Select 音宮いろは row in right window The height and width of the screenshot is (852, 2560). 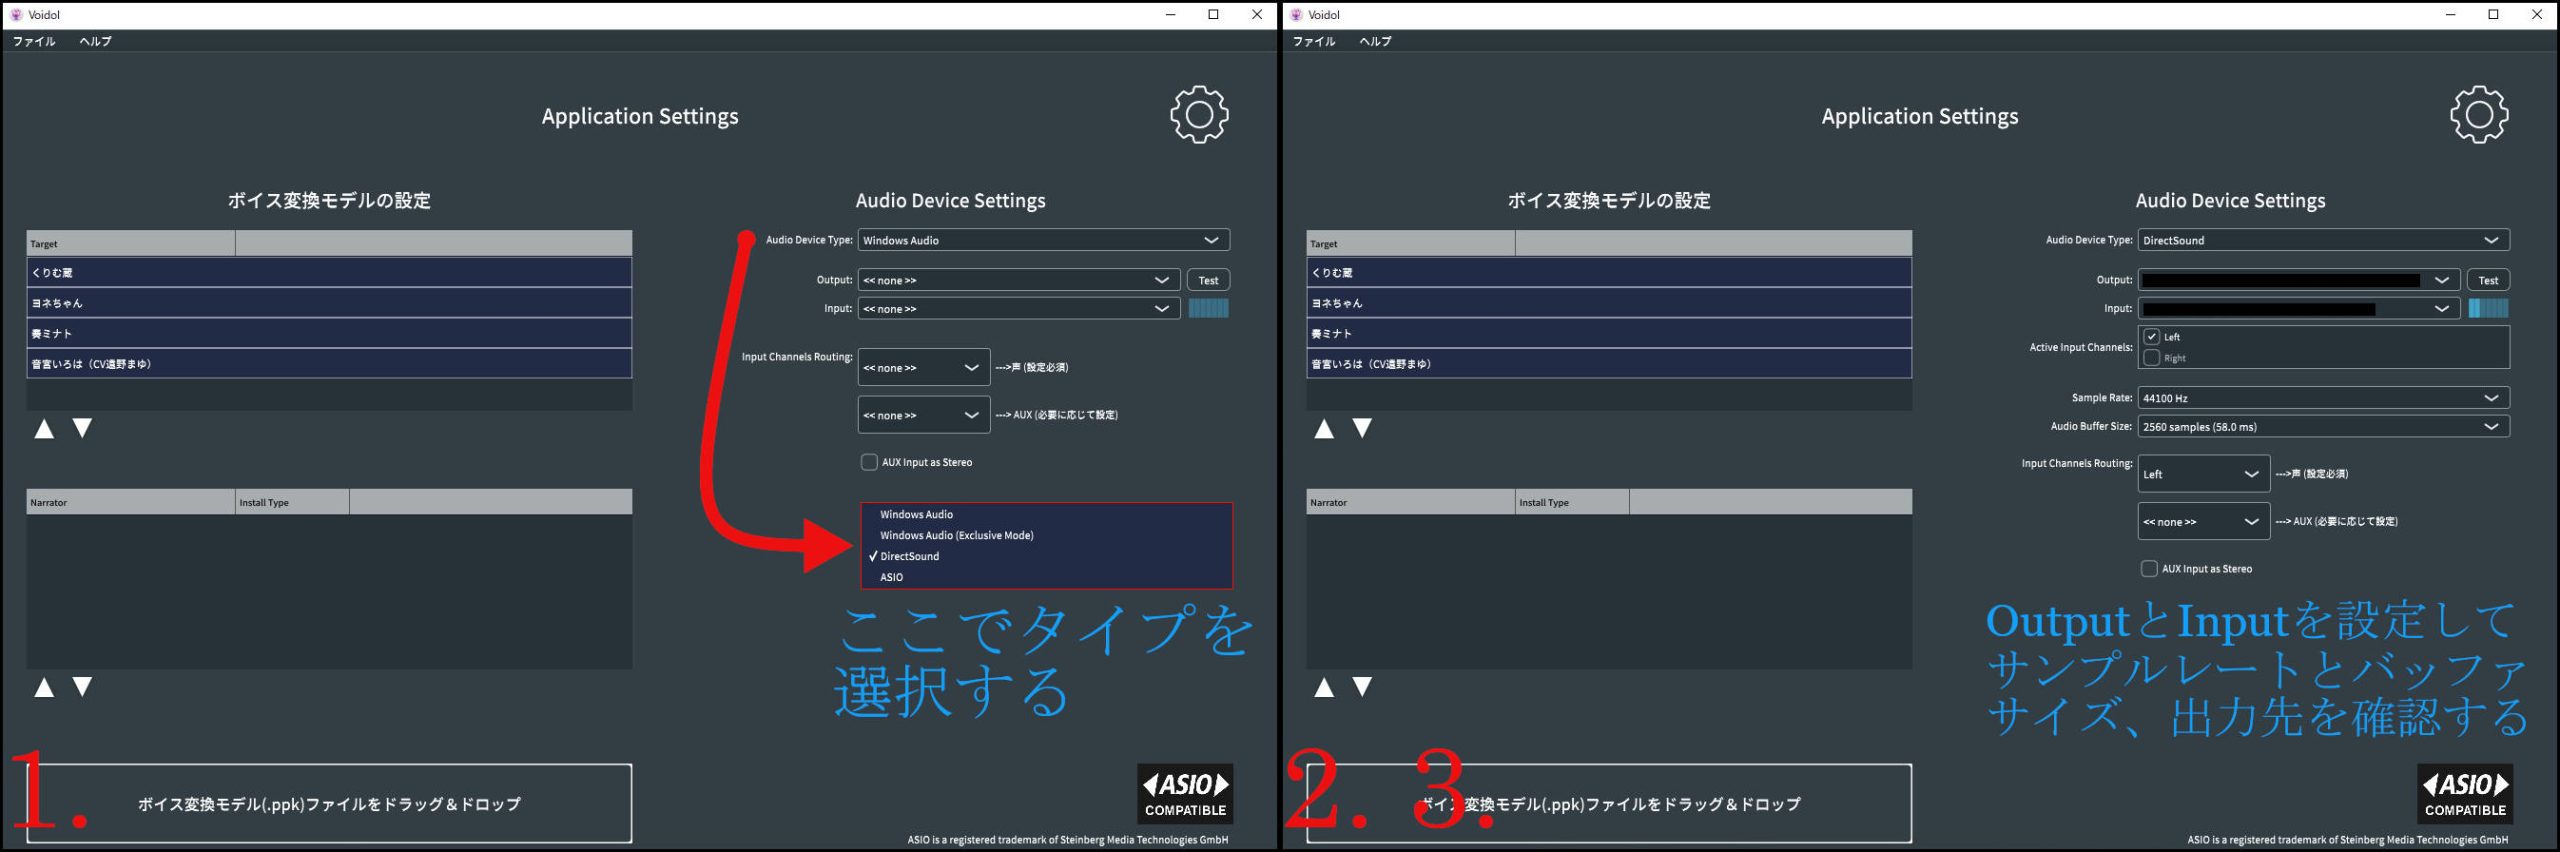tap(1609, 364)
